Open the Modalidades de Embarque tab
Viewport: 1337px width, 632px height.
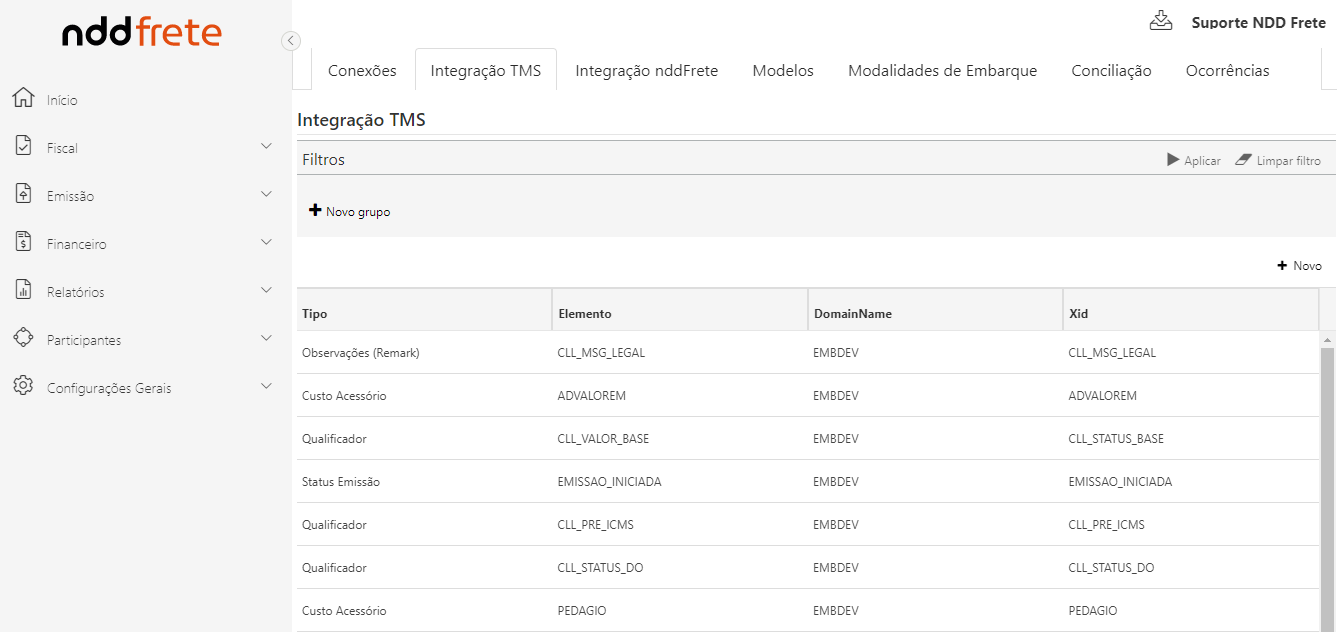click(942, 71)
